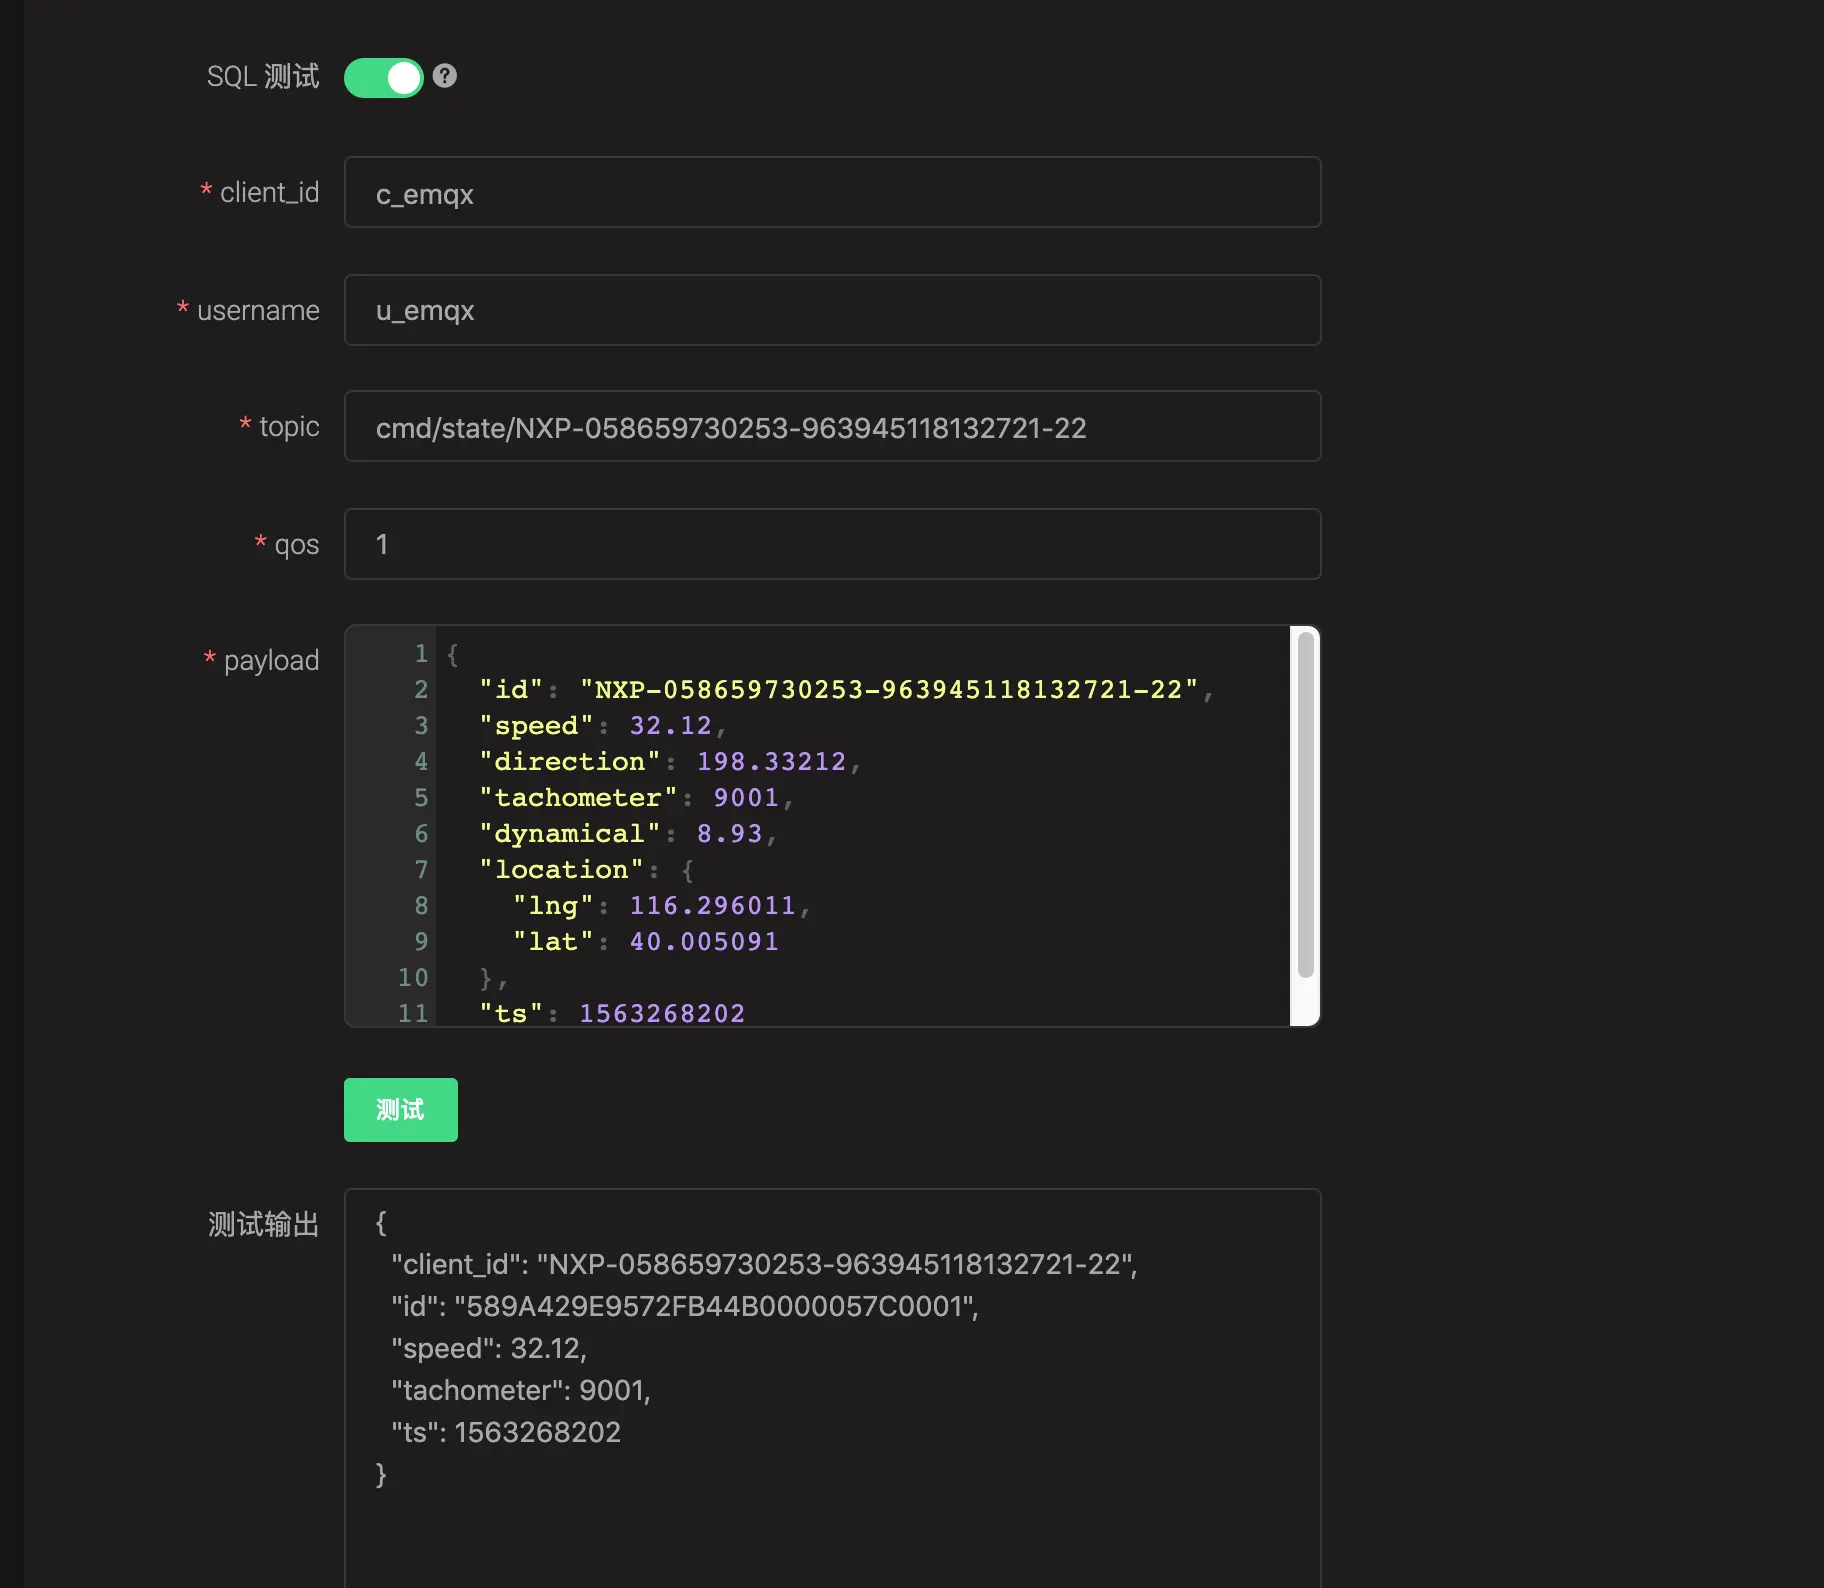Toggle the SQL 测试 switch off
Viewport: 1824px width, 1588px height.
click(383, 77)
